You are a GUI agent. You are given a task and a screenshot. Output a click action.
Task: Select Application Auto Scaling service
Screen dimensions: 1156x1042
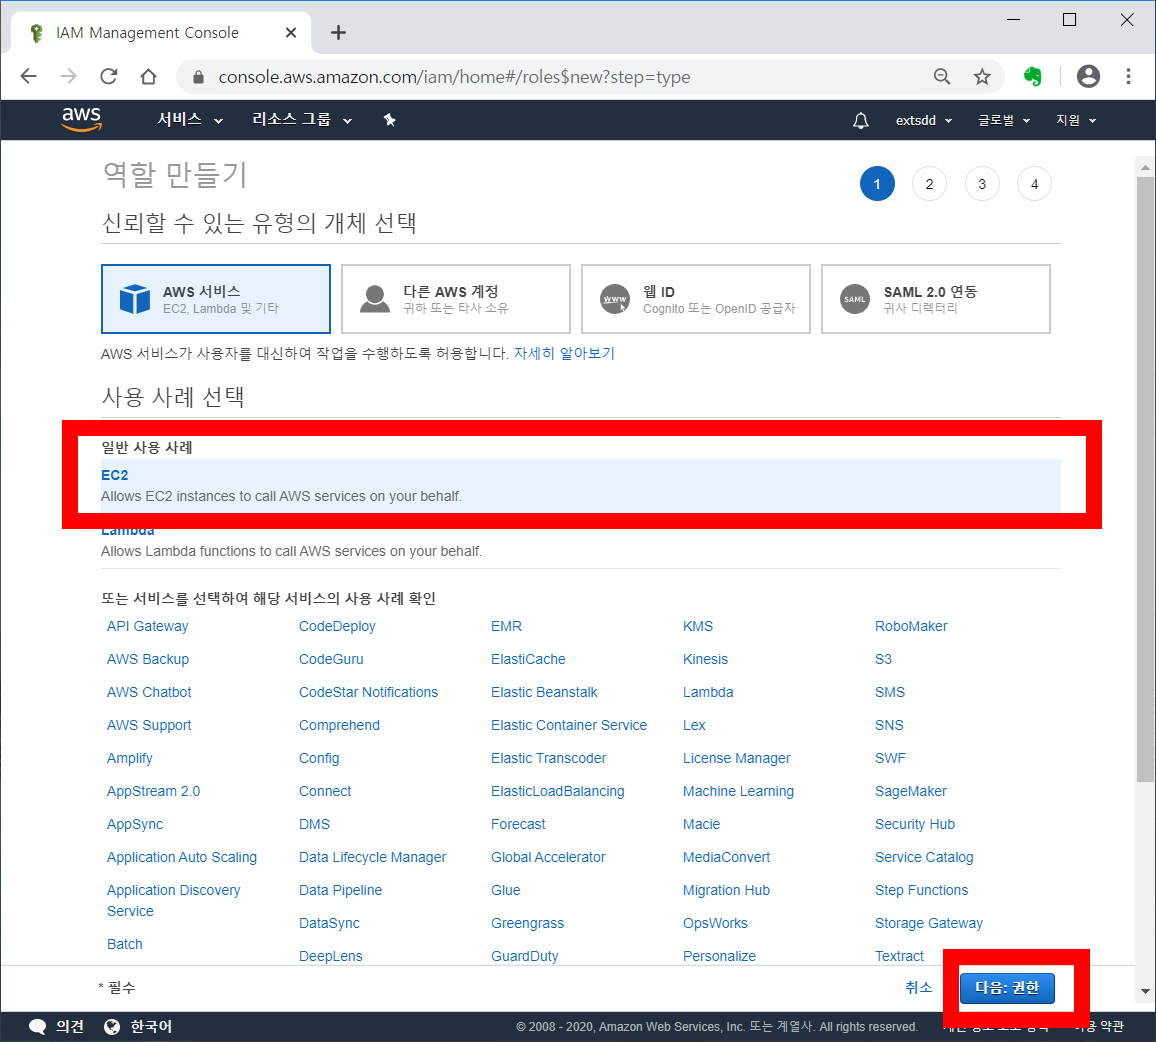pyautogui.click(x=181, y=857)
